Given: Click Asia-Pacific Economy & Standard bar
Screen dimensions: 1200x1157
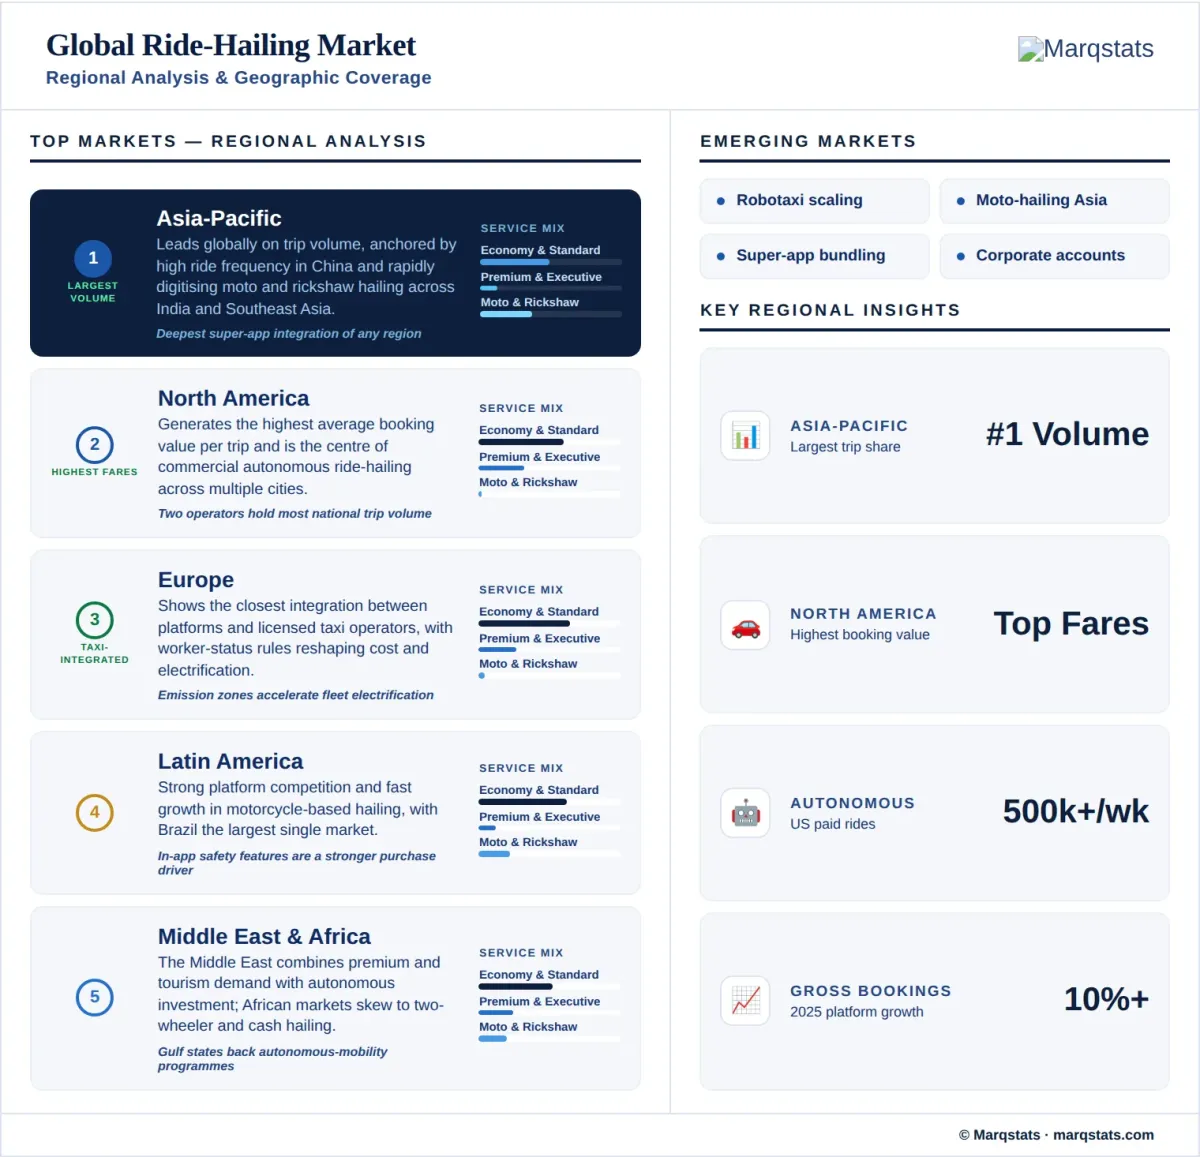Looking at the screenshot, I should (x=551, y=262).
